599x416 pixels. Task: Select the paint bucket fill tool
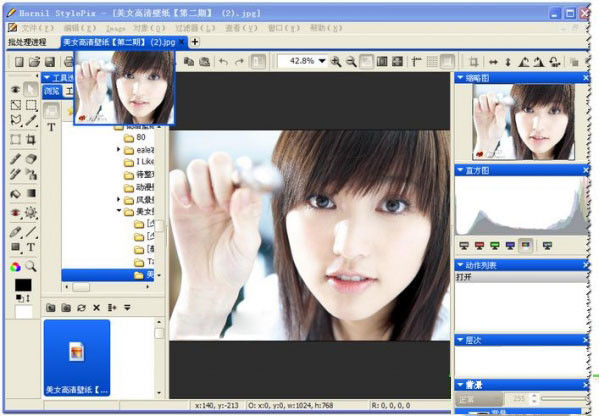16,193
